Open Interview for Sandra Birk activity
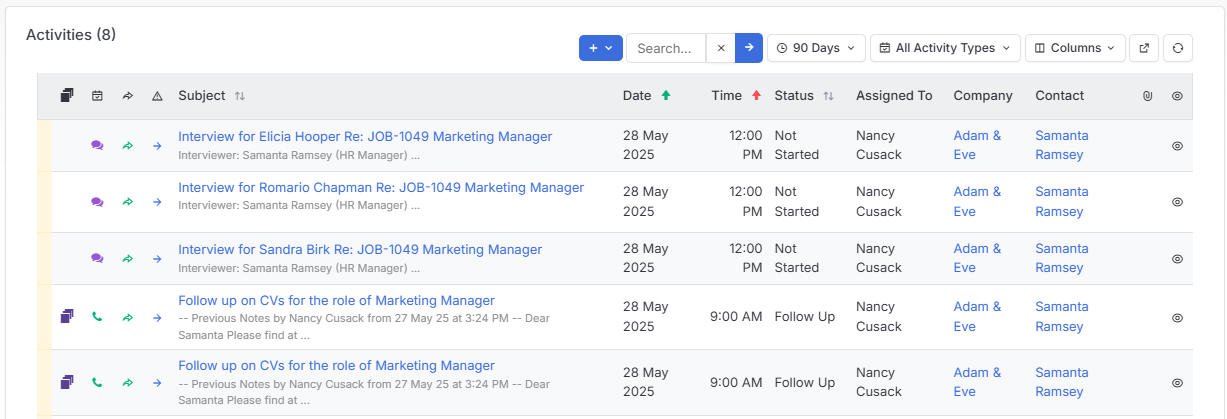 (360, 249)
